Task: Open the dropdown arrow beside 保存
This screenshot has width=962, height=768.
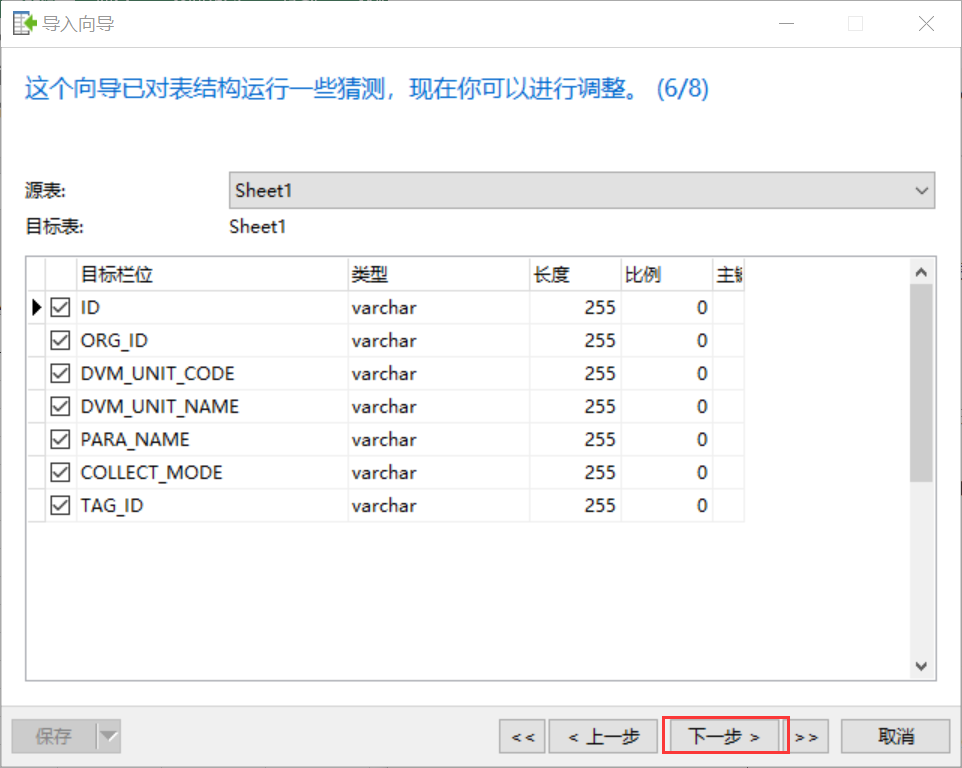Action: click(109, 735)
